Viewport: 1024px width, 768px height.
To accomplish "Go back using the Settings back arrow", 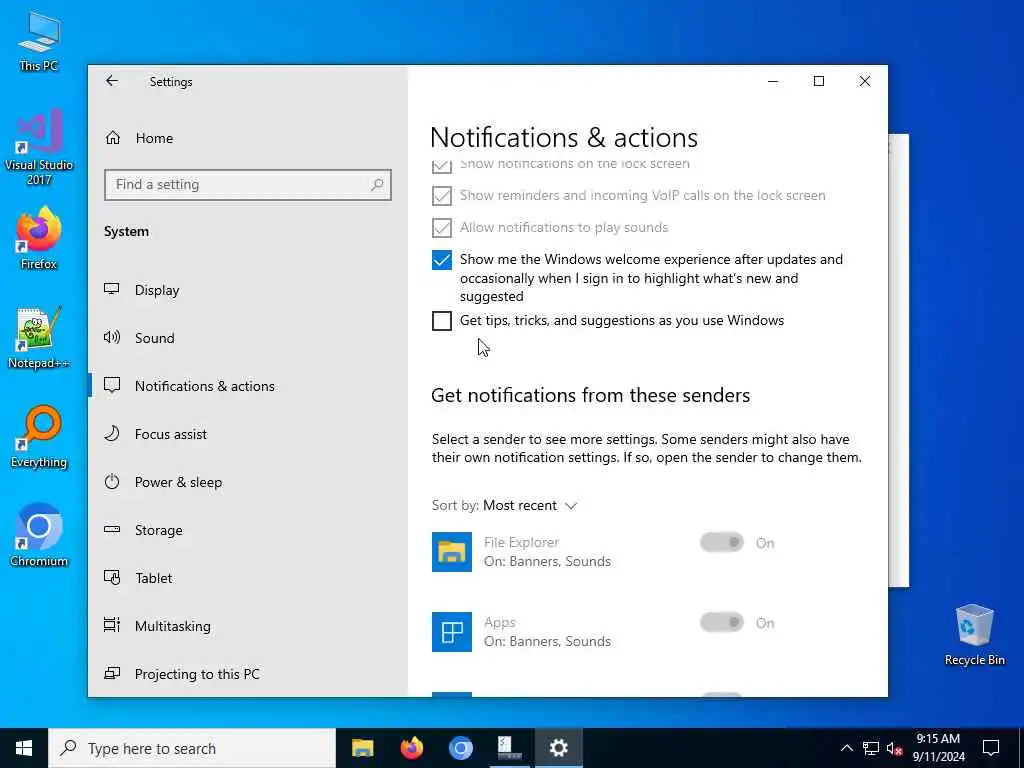I will [x=112, y=81].
